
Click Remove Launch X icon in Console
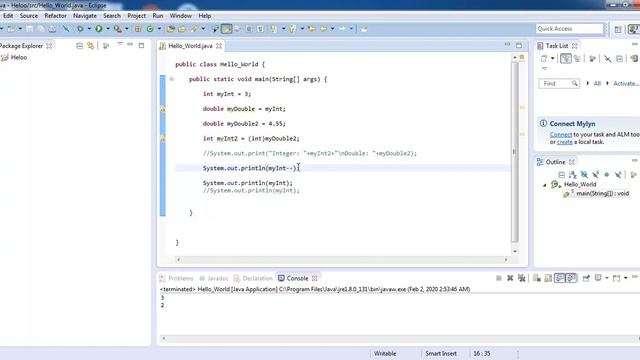tap(510, 278)
